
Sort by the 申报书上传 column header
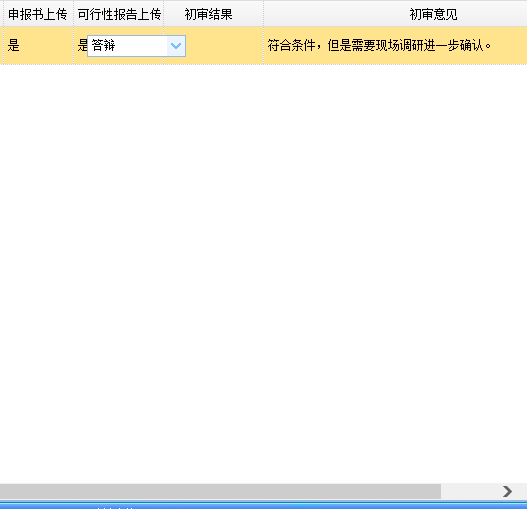pos(38,14)
